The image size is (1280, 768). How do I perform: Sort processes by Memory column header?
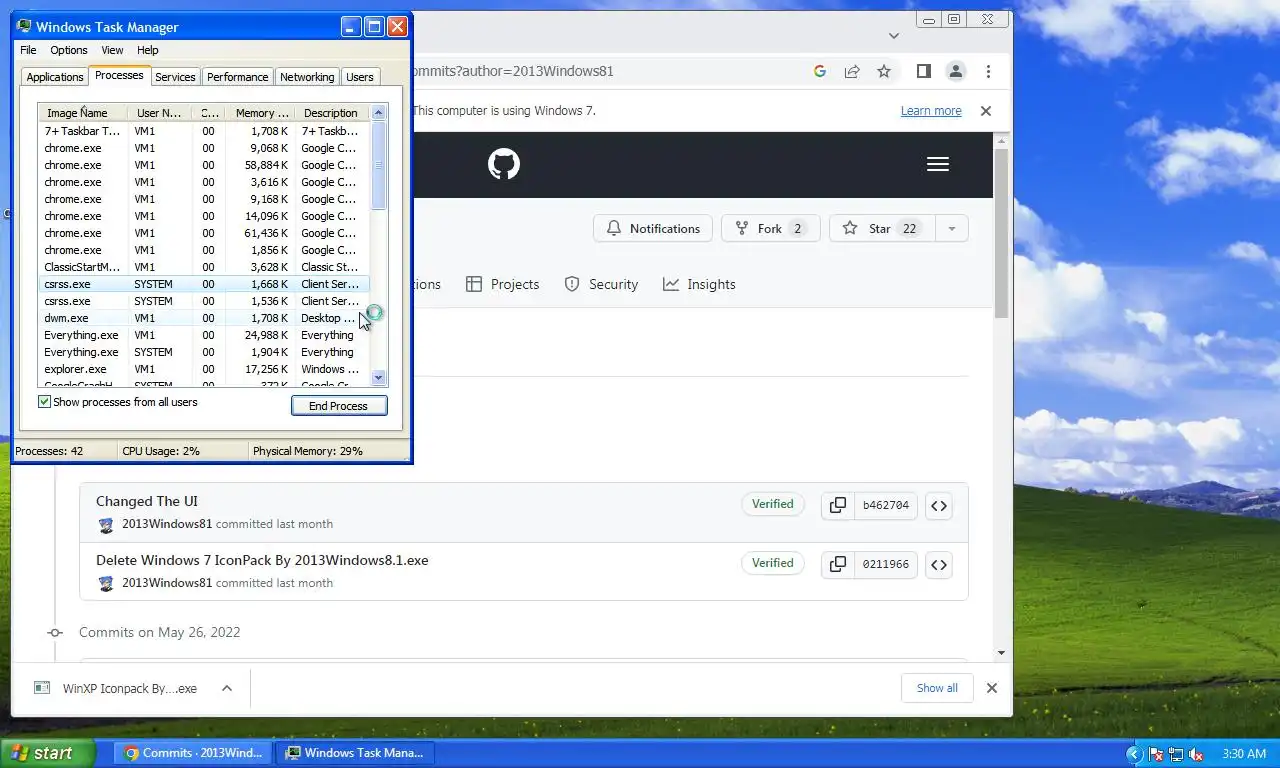(x=262, y=113)
